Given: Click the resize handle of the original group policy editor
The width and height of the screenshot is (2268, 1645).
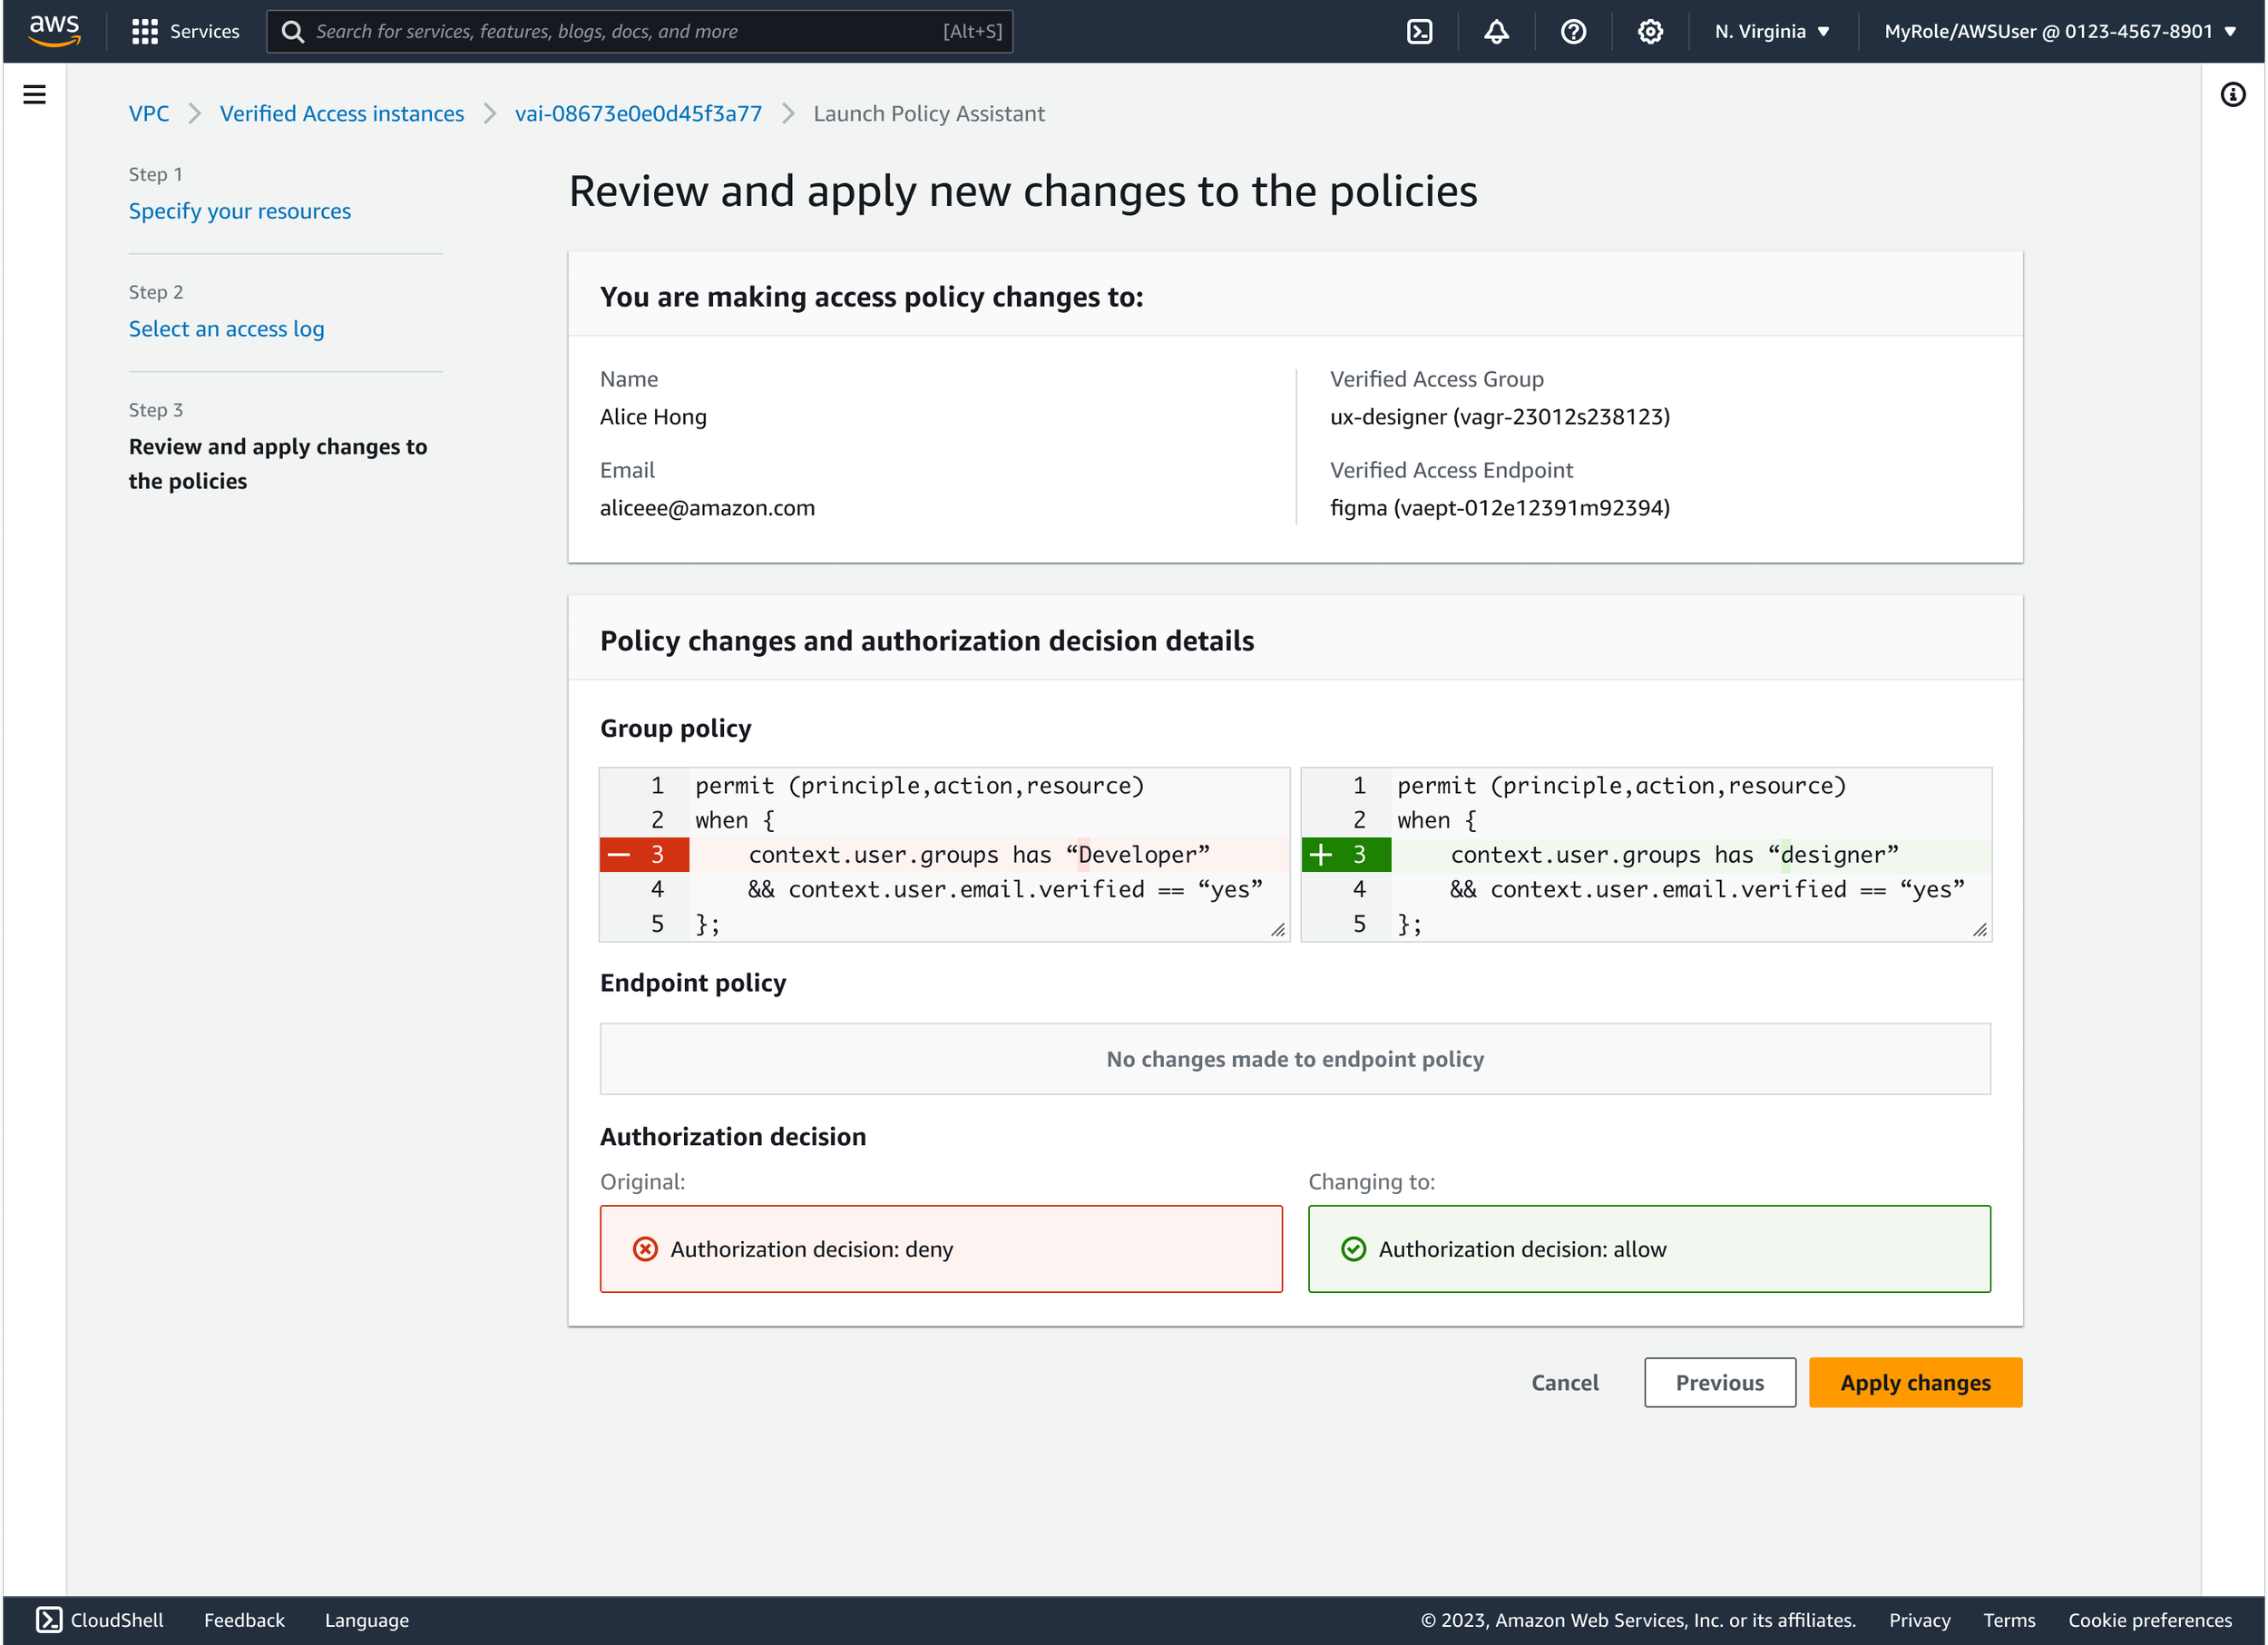Looking at the screenshot, I should [x=1277, y=930].
